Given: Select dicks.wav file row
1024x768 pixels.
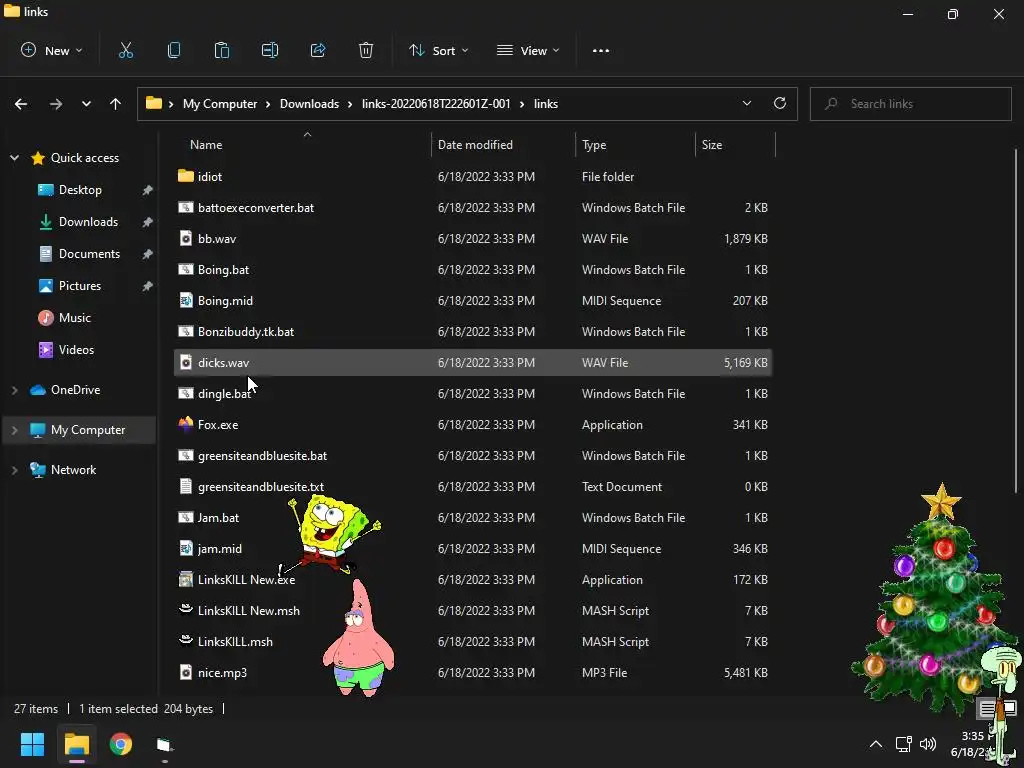Looking at the screenshot, I should click(x=472, y=362).
